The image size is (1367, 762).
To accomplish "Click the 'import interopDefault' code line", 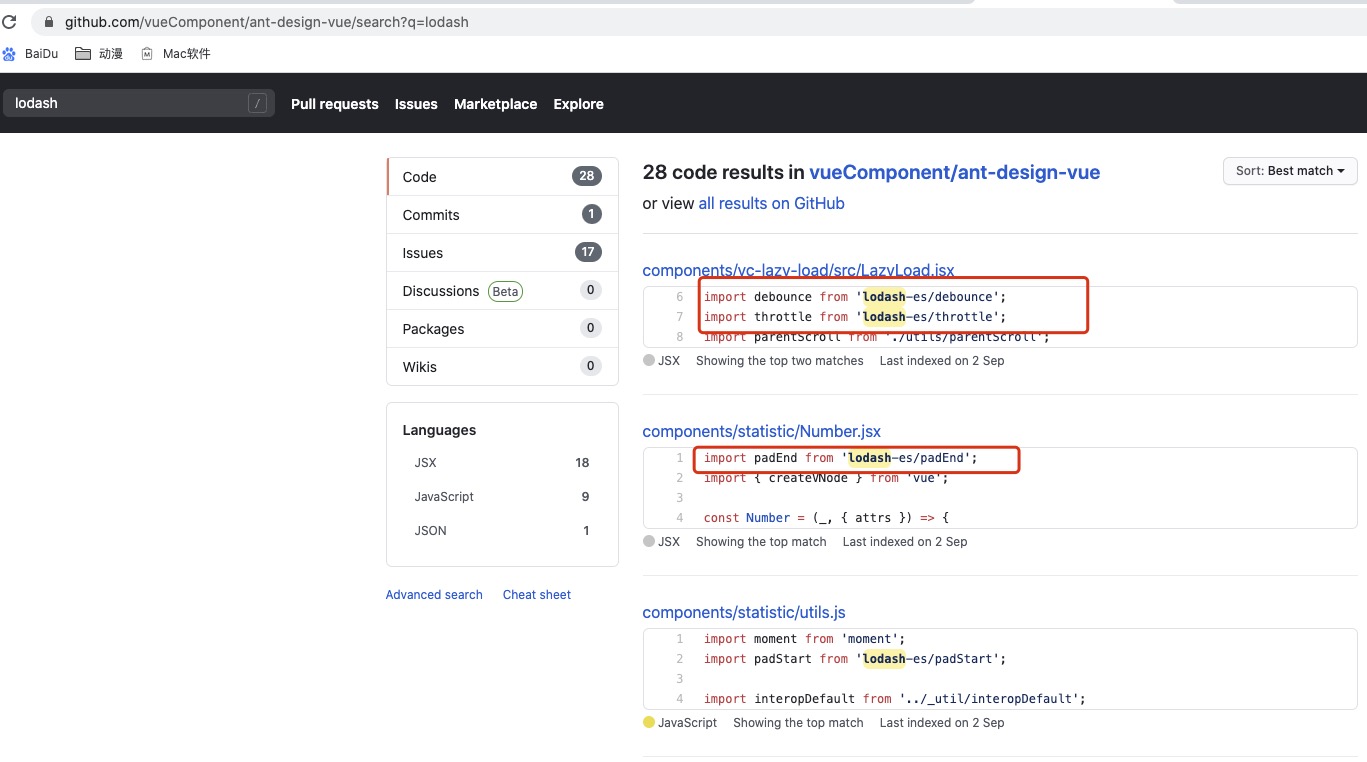I will click(x=895, y=699).
